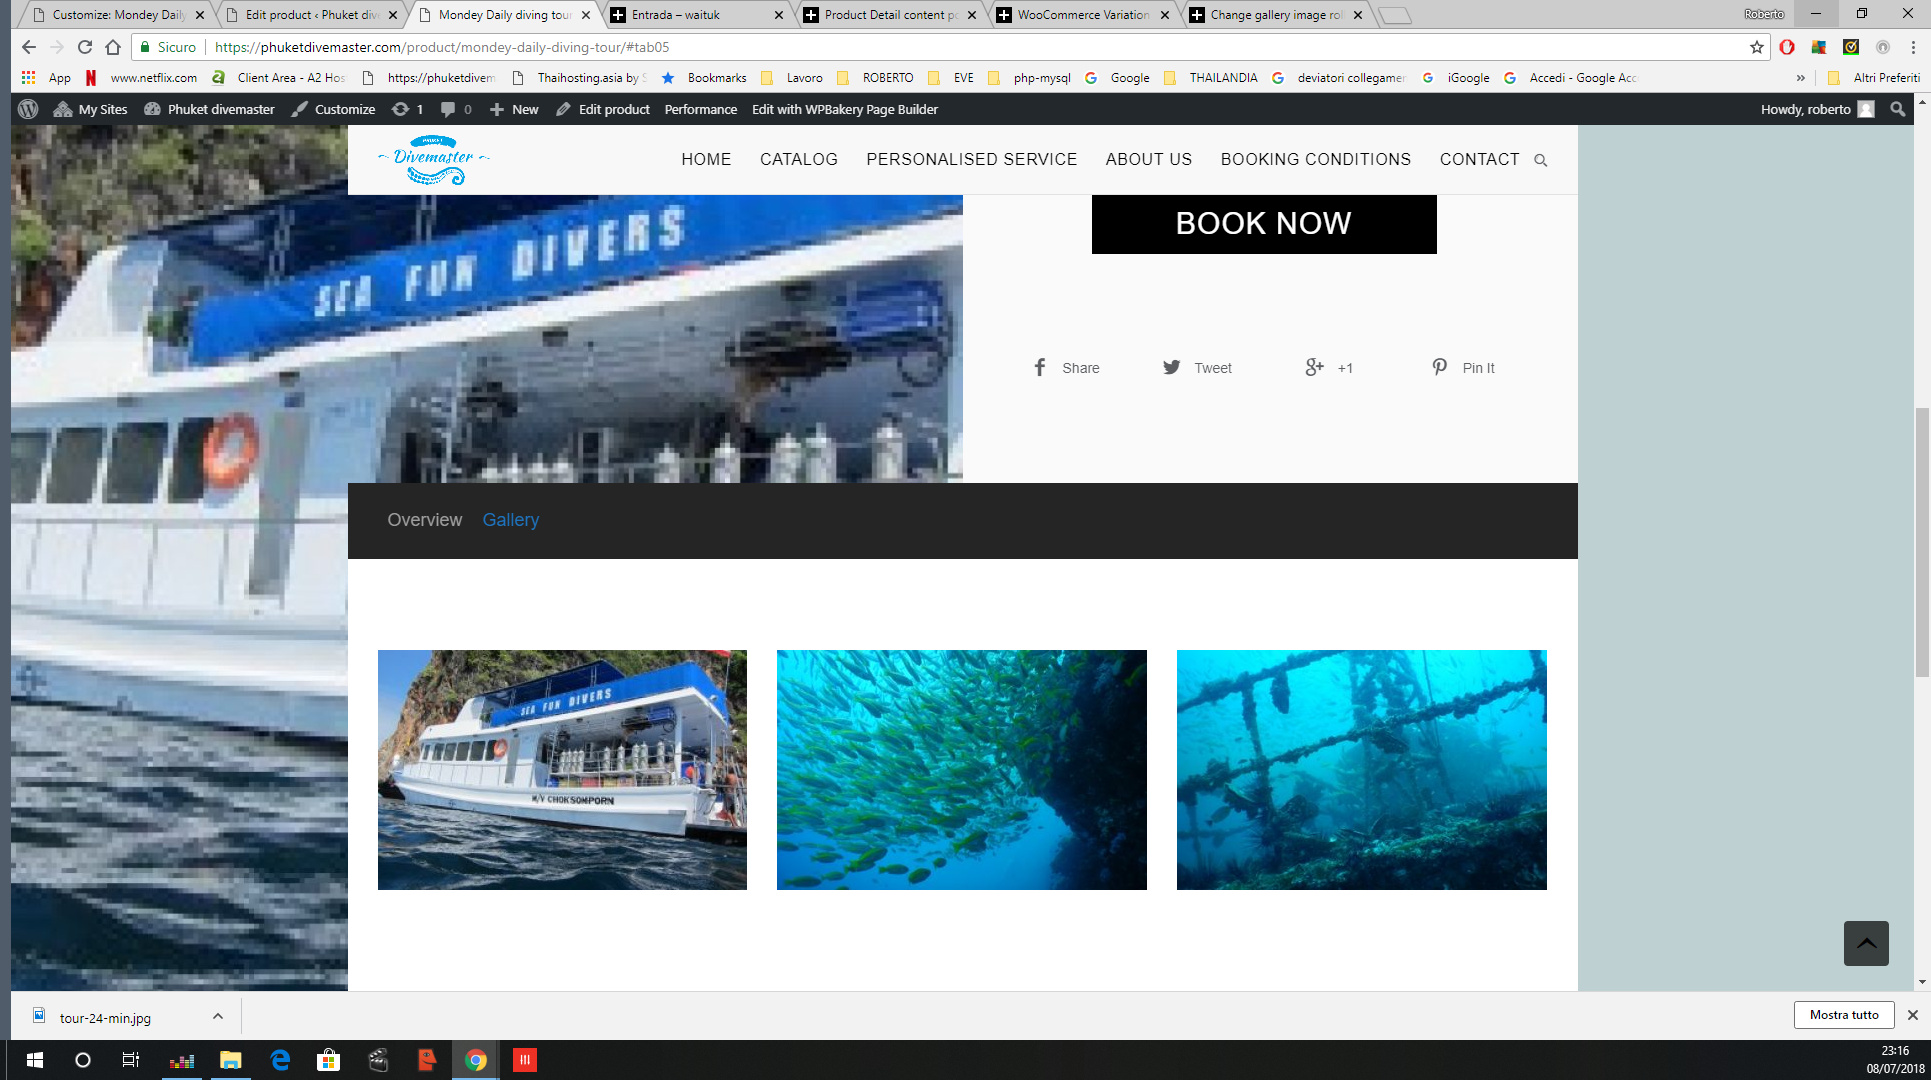
Task: Click Edit product in admin bar
Action: (603, 109)
